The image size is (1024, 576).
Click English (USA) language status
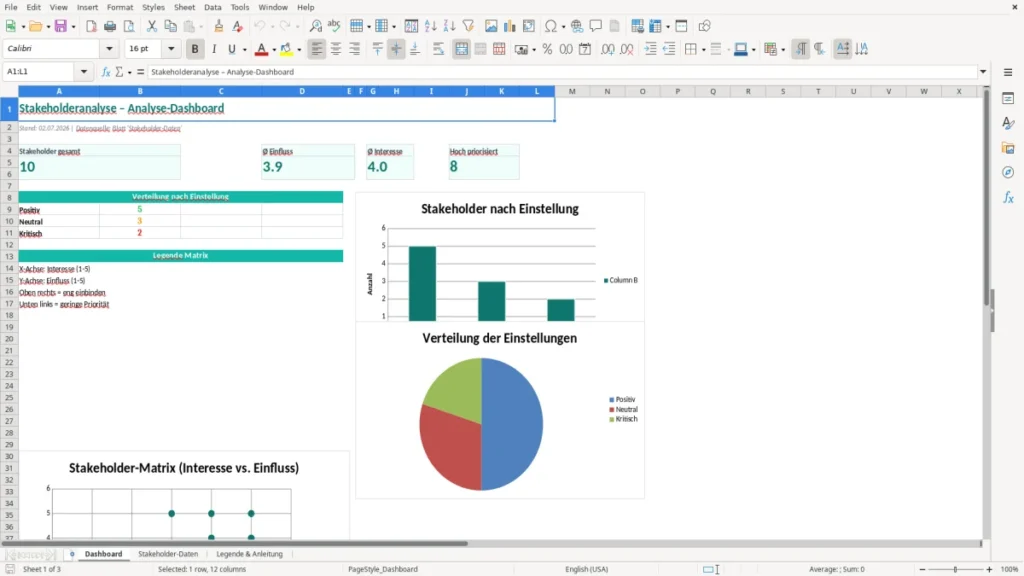tap(586, 569)
